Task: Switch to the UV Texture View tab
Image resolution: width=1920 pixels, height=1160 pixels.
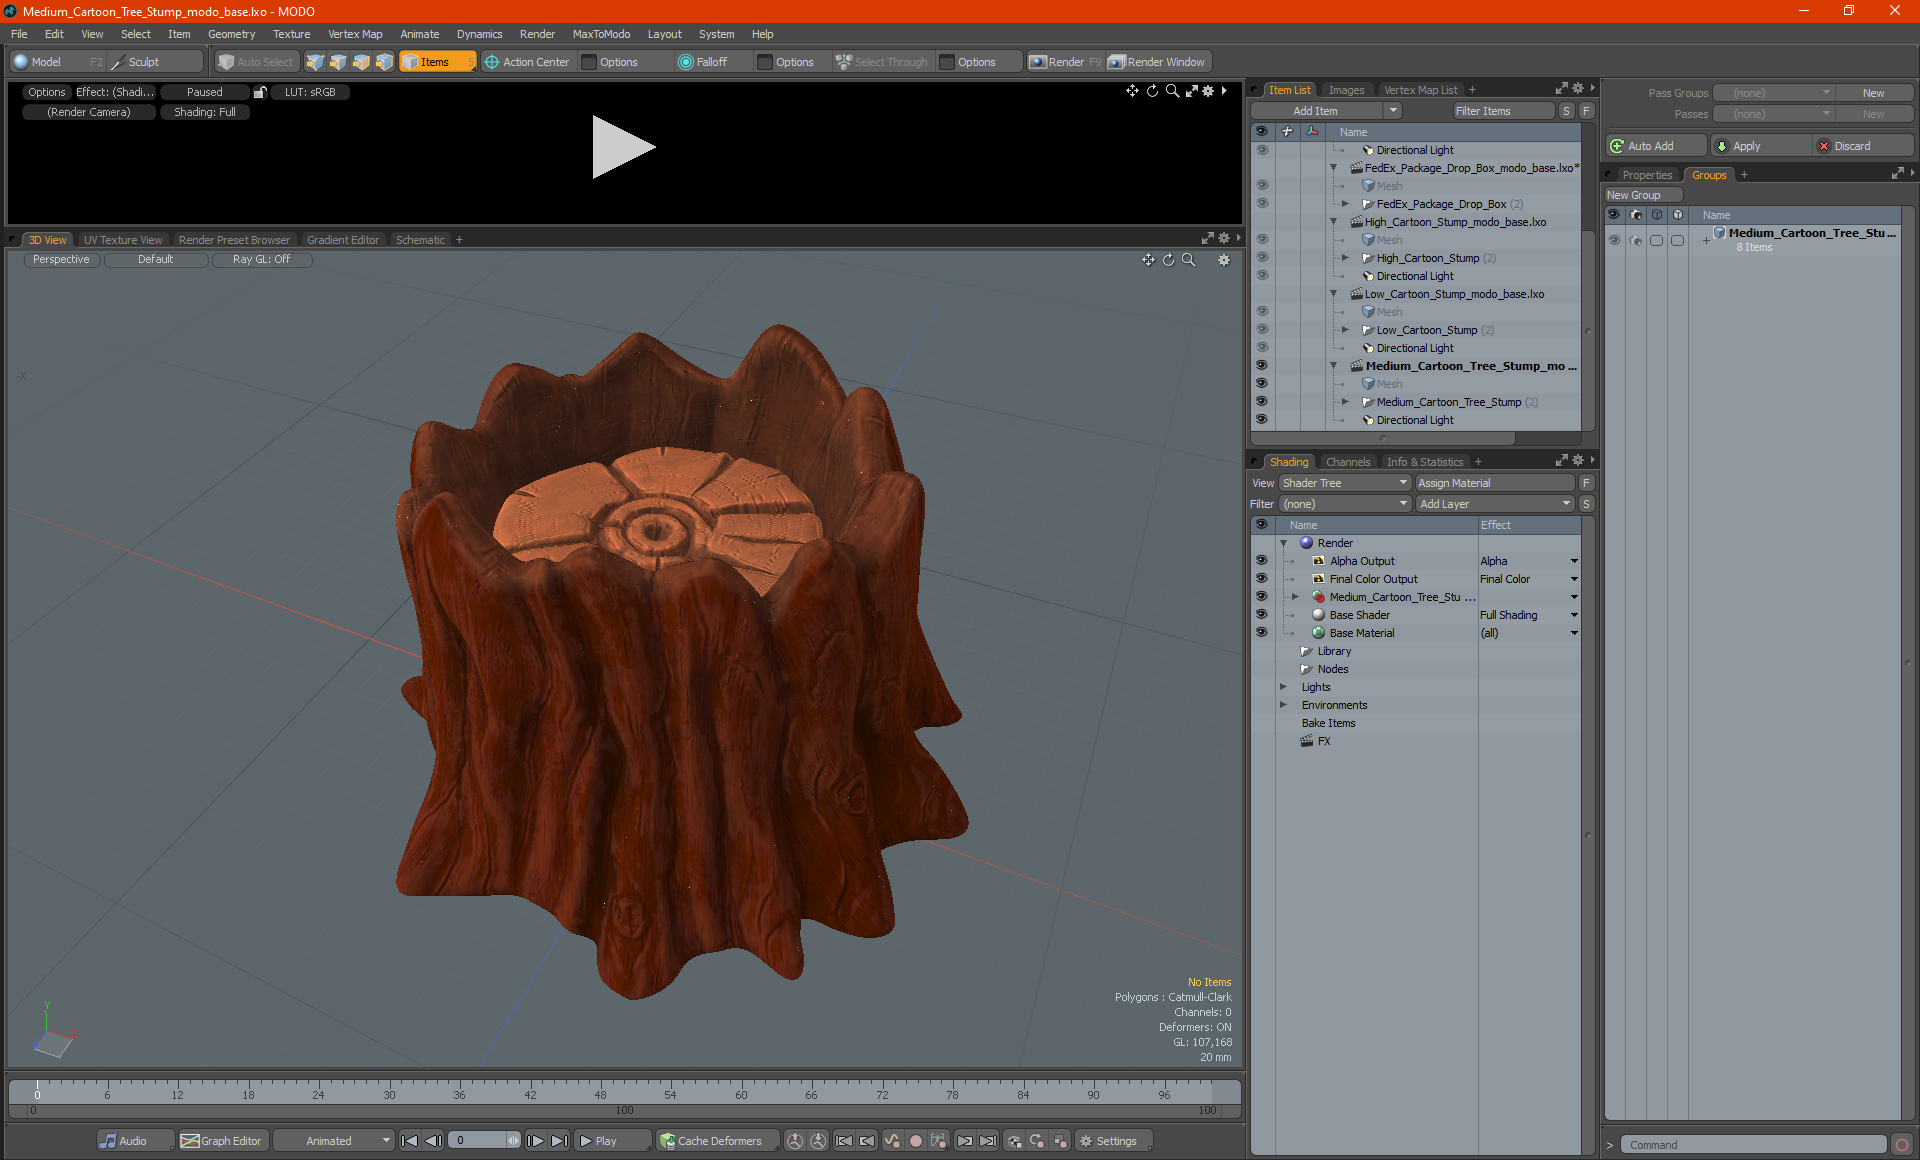Action: point(122,240)
